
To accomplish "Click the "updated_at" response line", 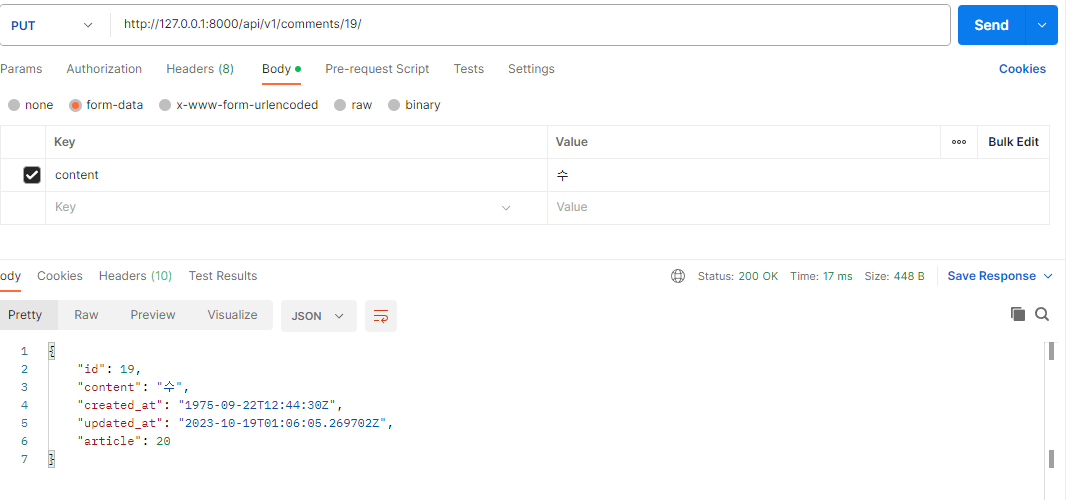I will (235, 424).
